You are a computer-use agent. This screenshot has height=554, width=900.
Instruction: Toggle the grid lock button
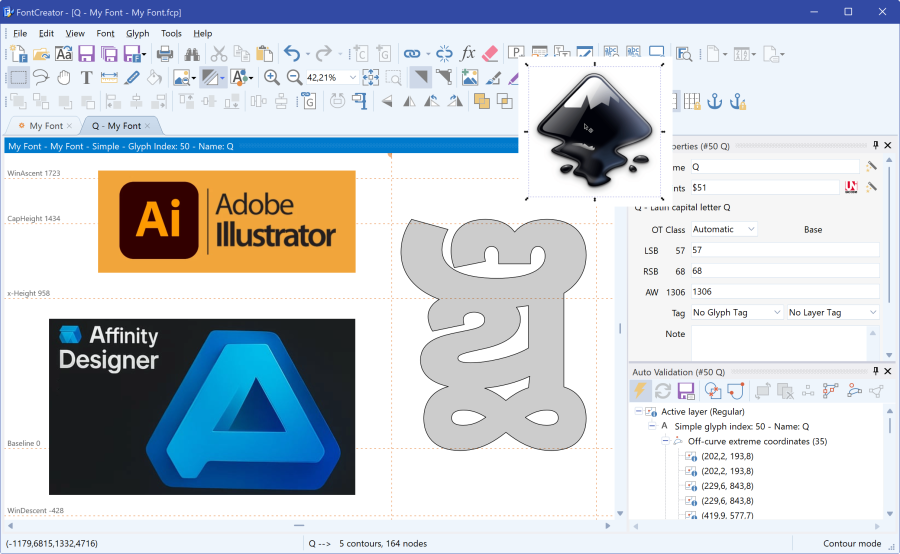click(692, 102)
